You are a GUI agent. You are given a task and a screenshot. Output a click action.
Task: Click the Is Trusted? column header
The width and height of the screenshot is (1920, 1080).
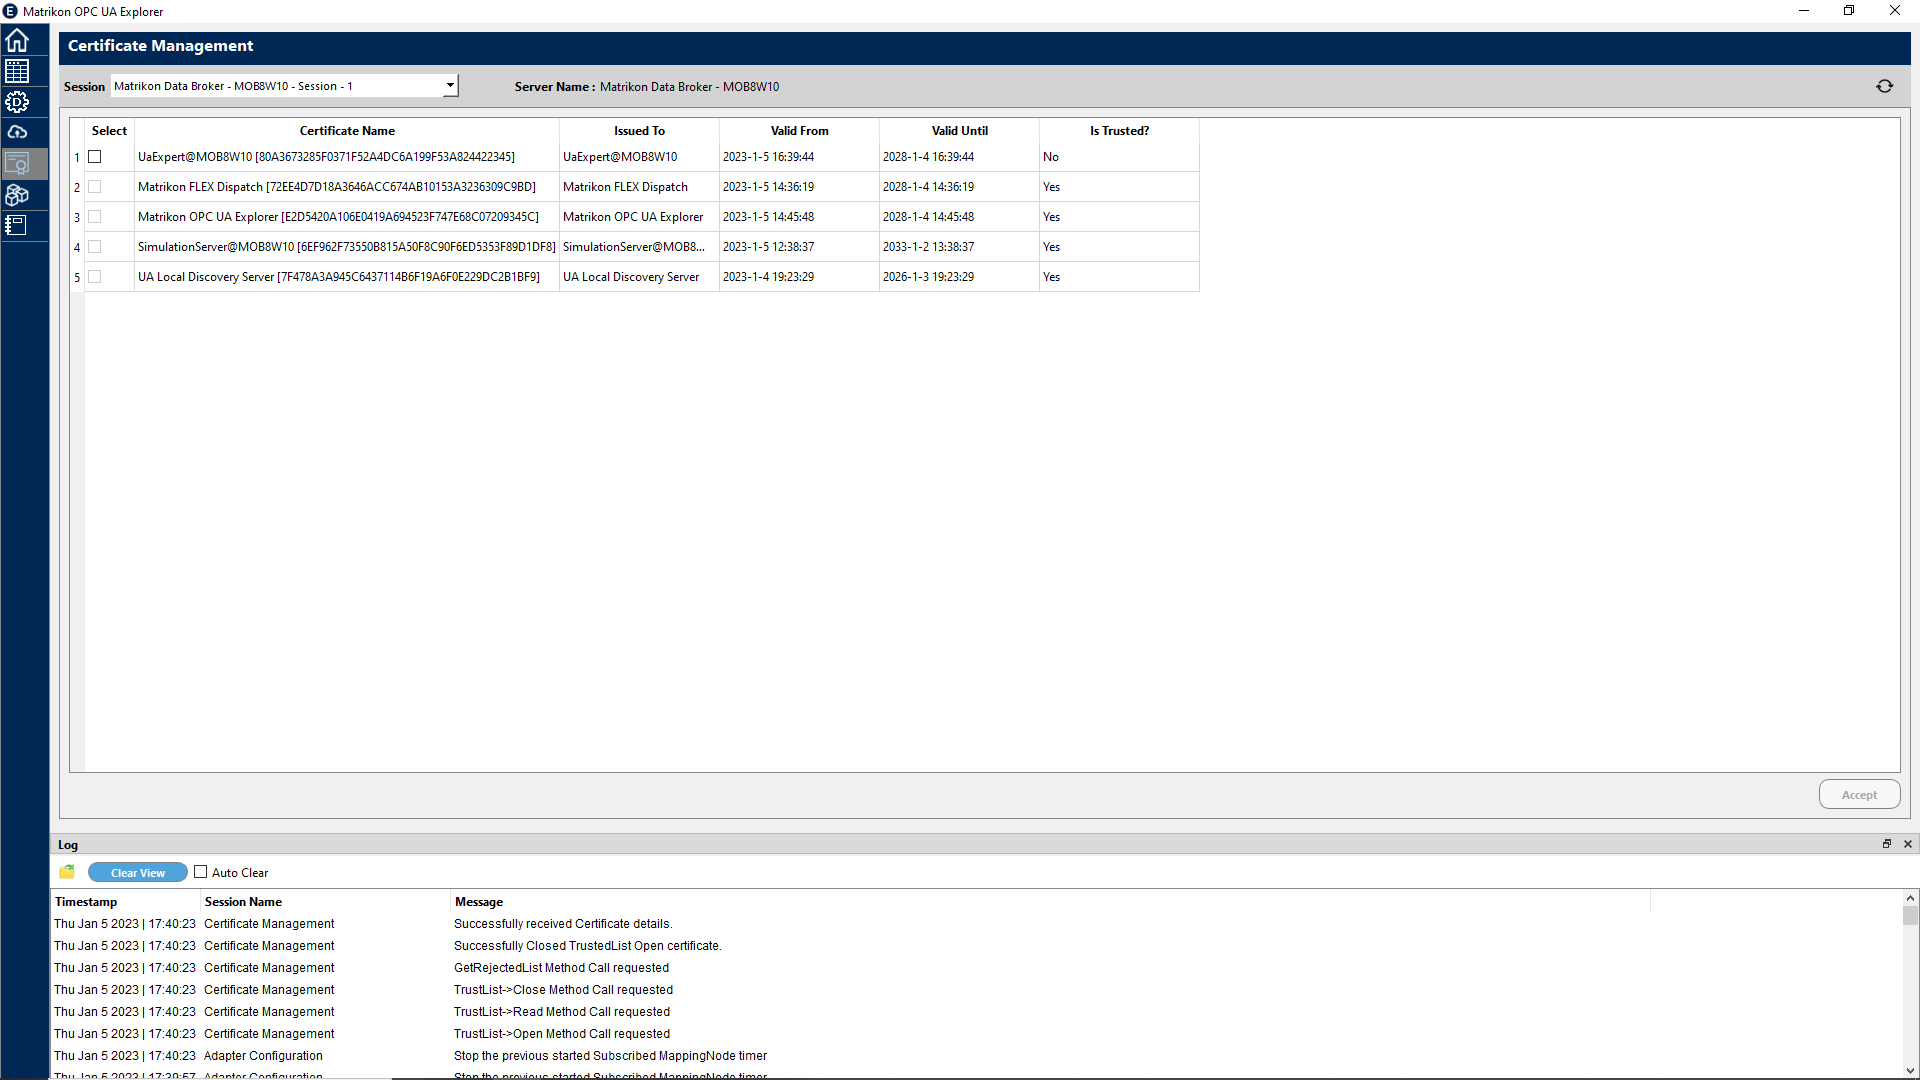[x=1119, y=131]
